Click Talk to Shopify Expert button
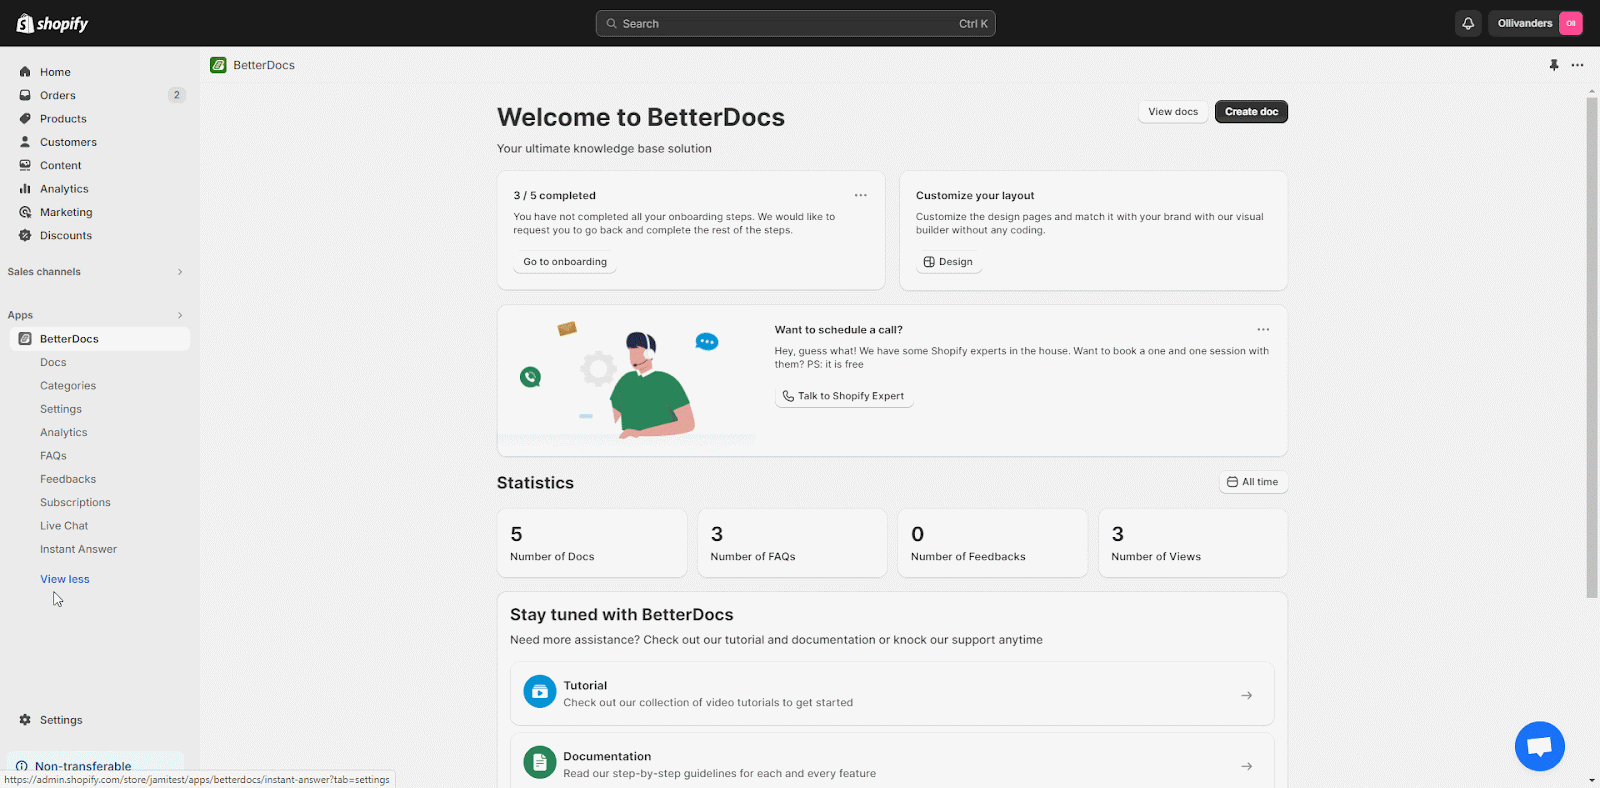The width and height of the screenshot is (1600, 788). point(844,396)
